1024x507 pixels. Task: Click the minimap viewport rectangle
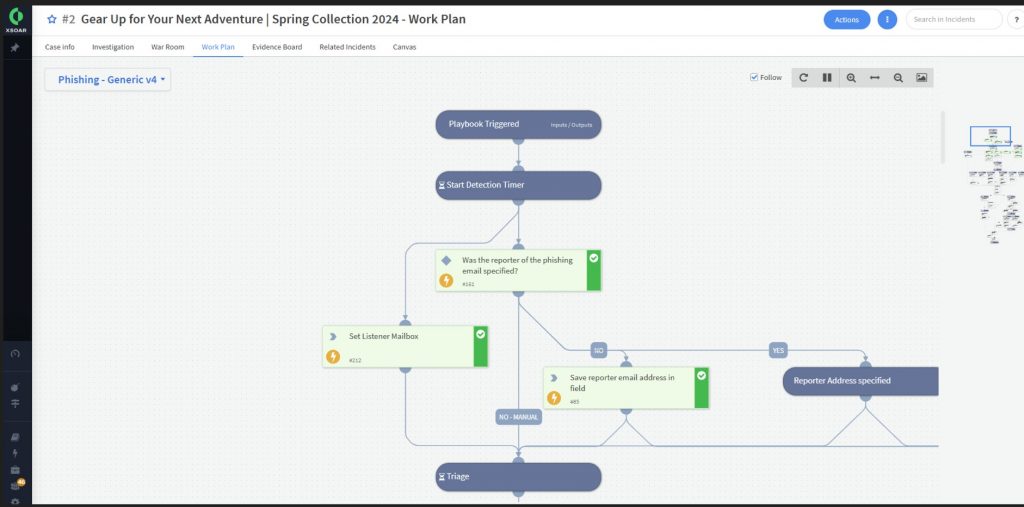coord(990,136)
